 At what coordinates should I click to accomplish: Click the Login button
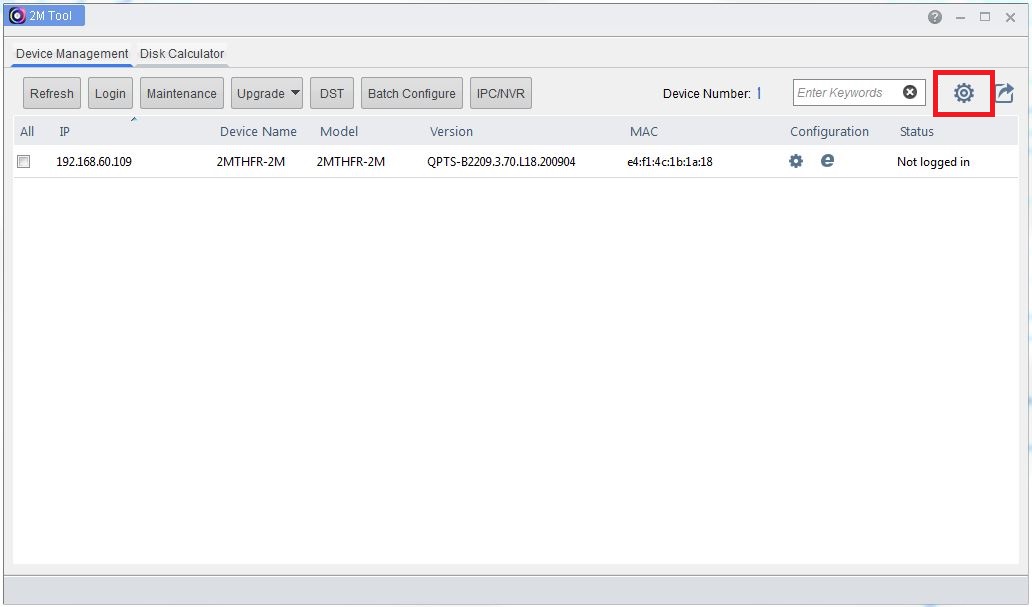110,93
